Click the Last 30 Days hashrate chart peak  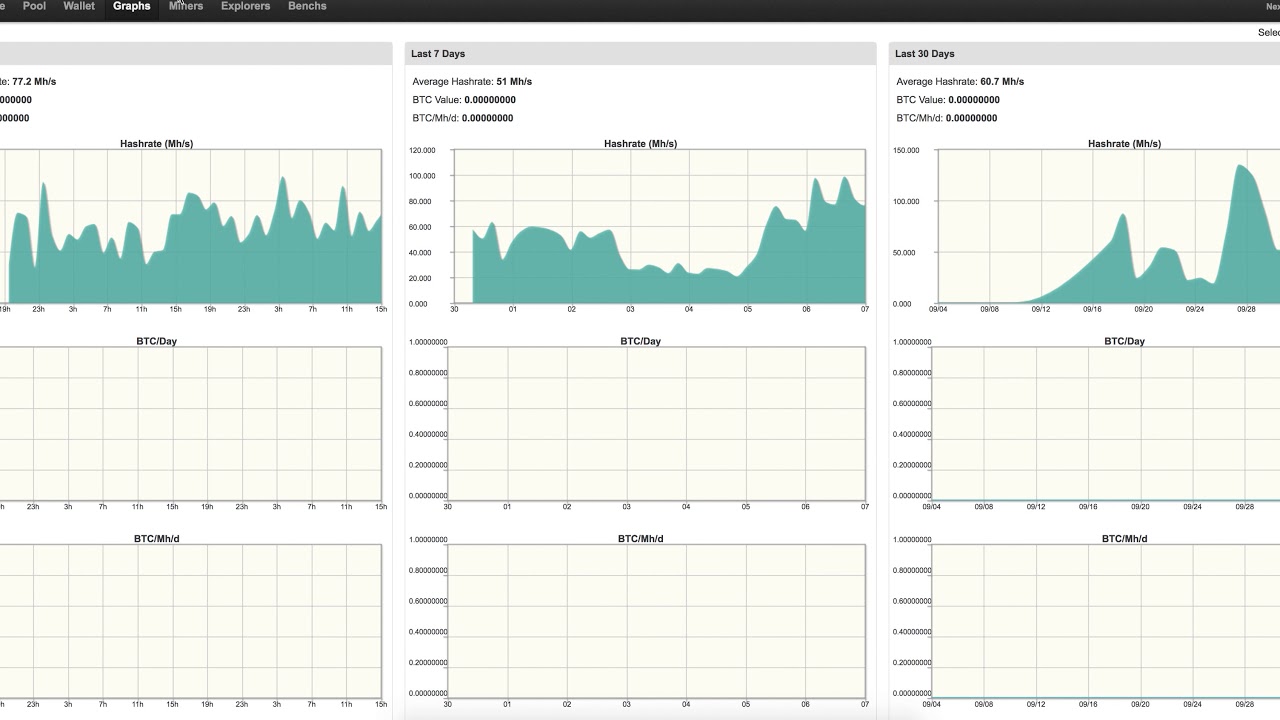pyautogui.click(x=1241, y=166)
